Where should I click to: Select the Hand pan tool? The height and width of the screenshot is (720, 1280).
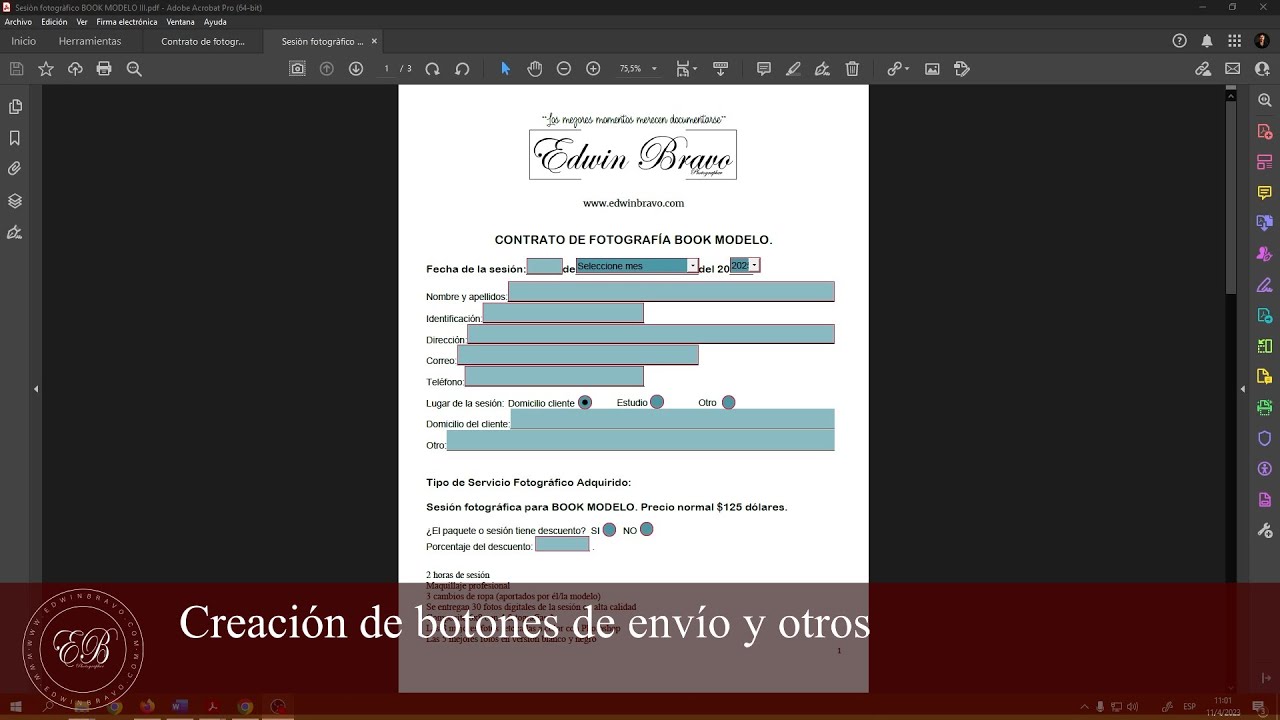[535, 69]
